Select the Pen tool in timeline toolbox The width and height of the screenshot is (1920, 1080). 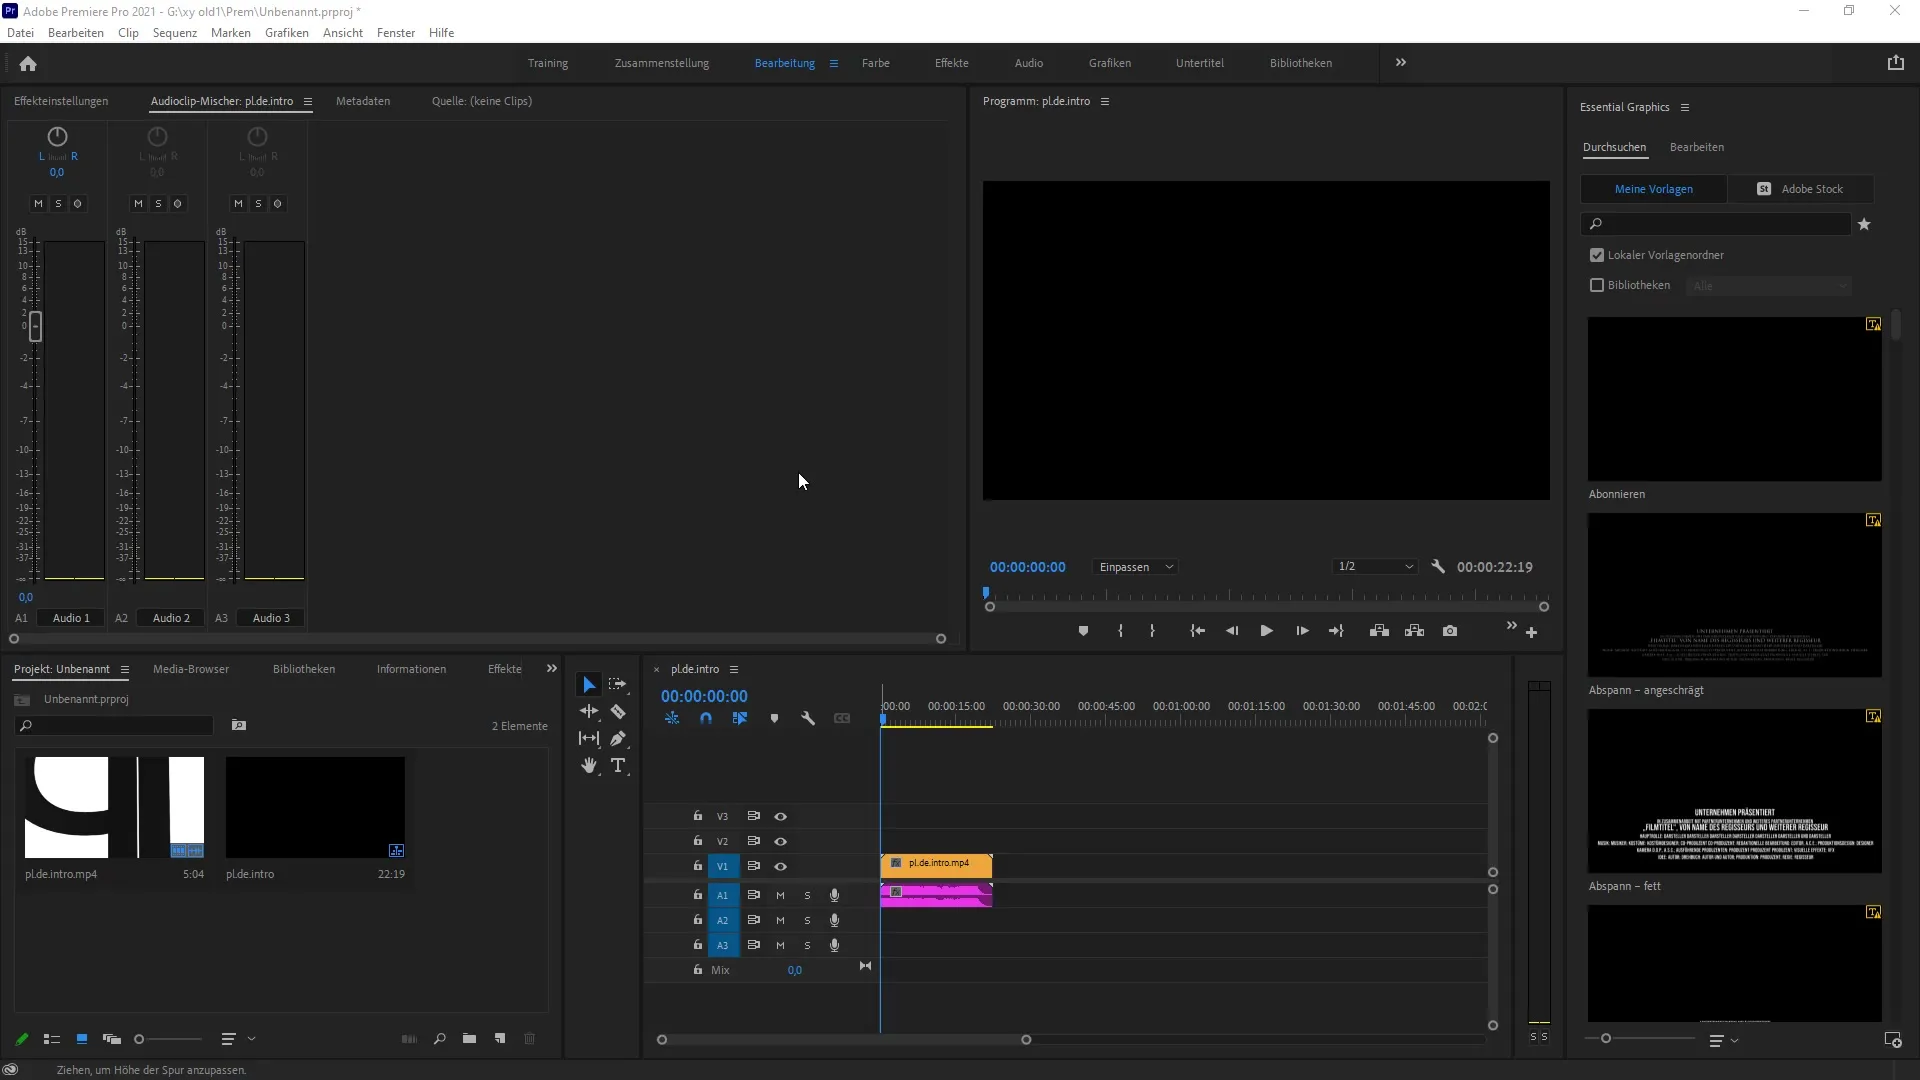click(x=618, y=739)
